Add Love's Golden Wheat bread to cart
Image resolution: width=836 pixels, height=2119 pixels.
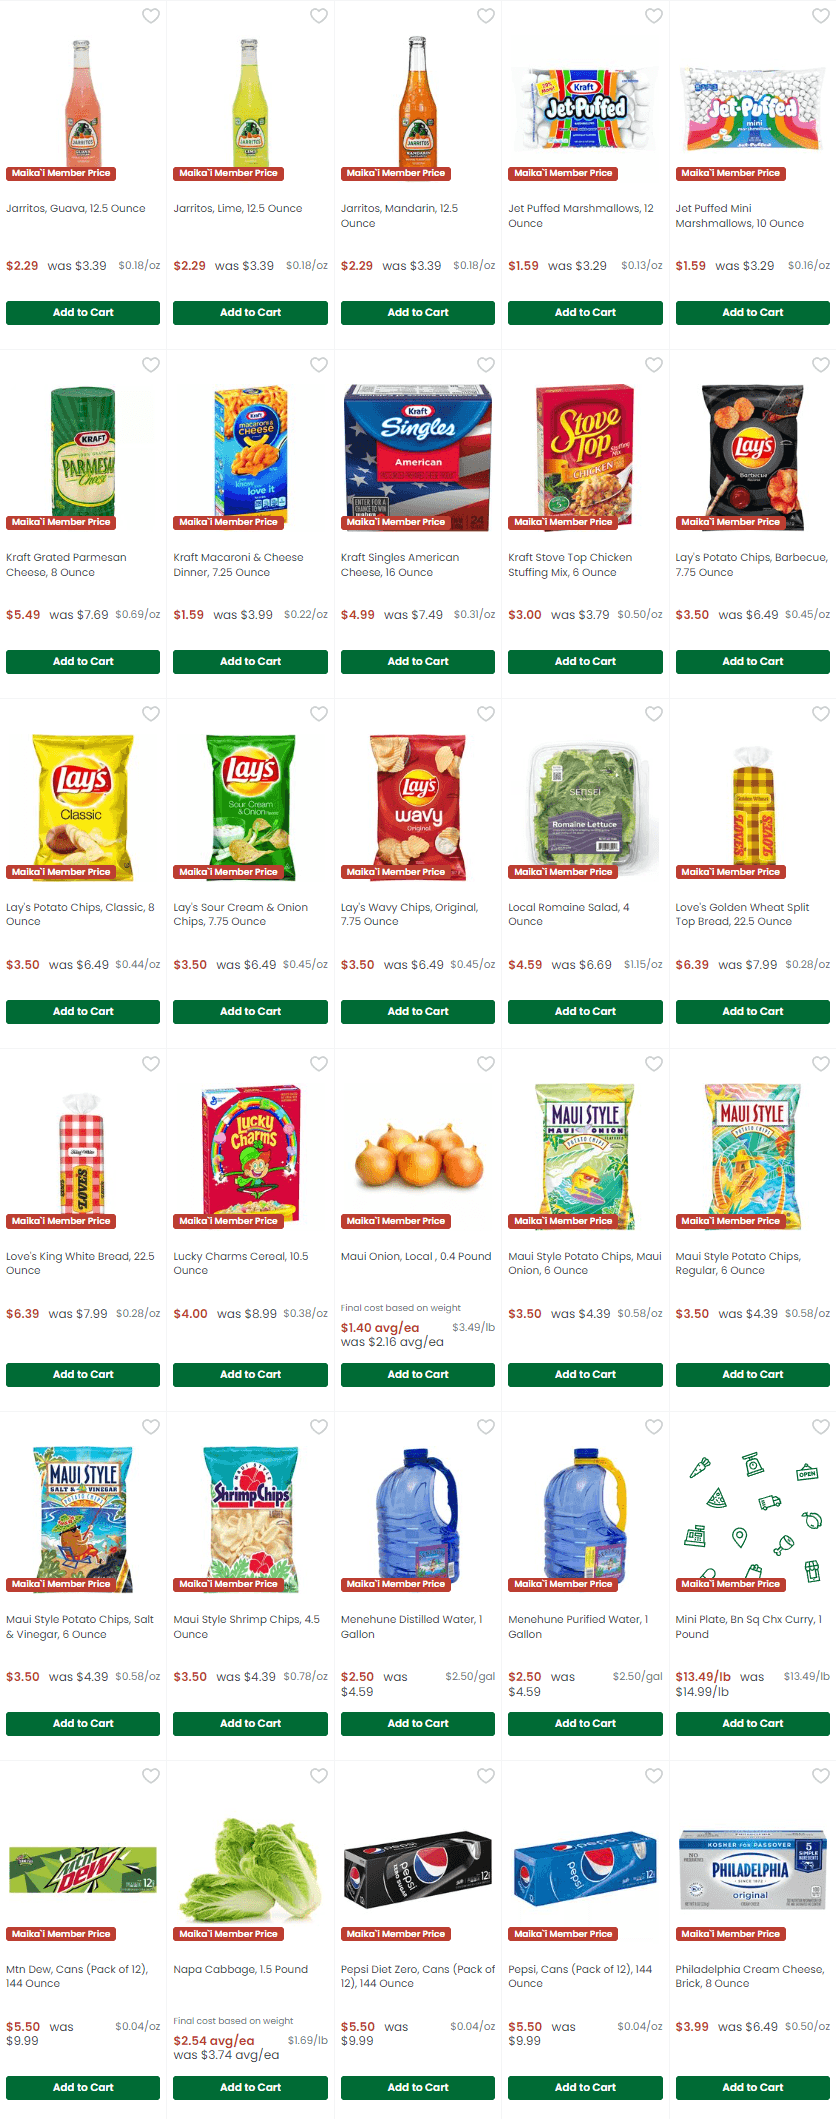pos(753,1012)
